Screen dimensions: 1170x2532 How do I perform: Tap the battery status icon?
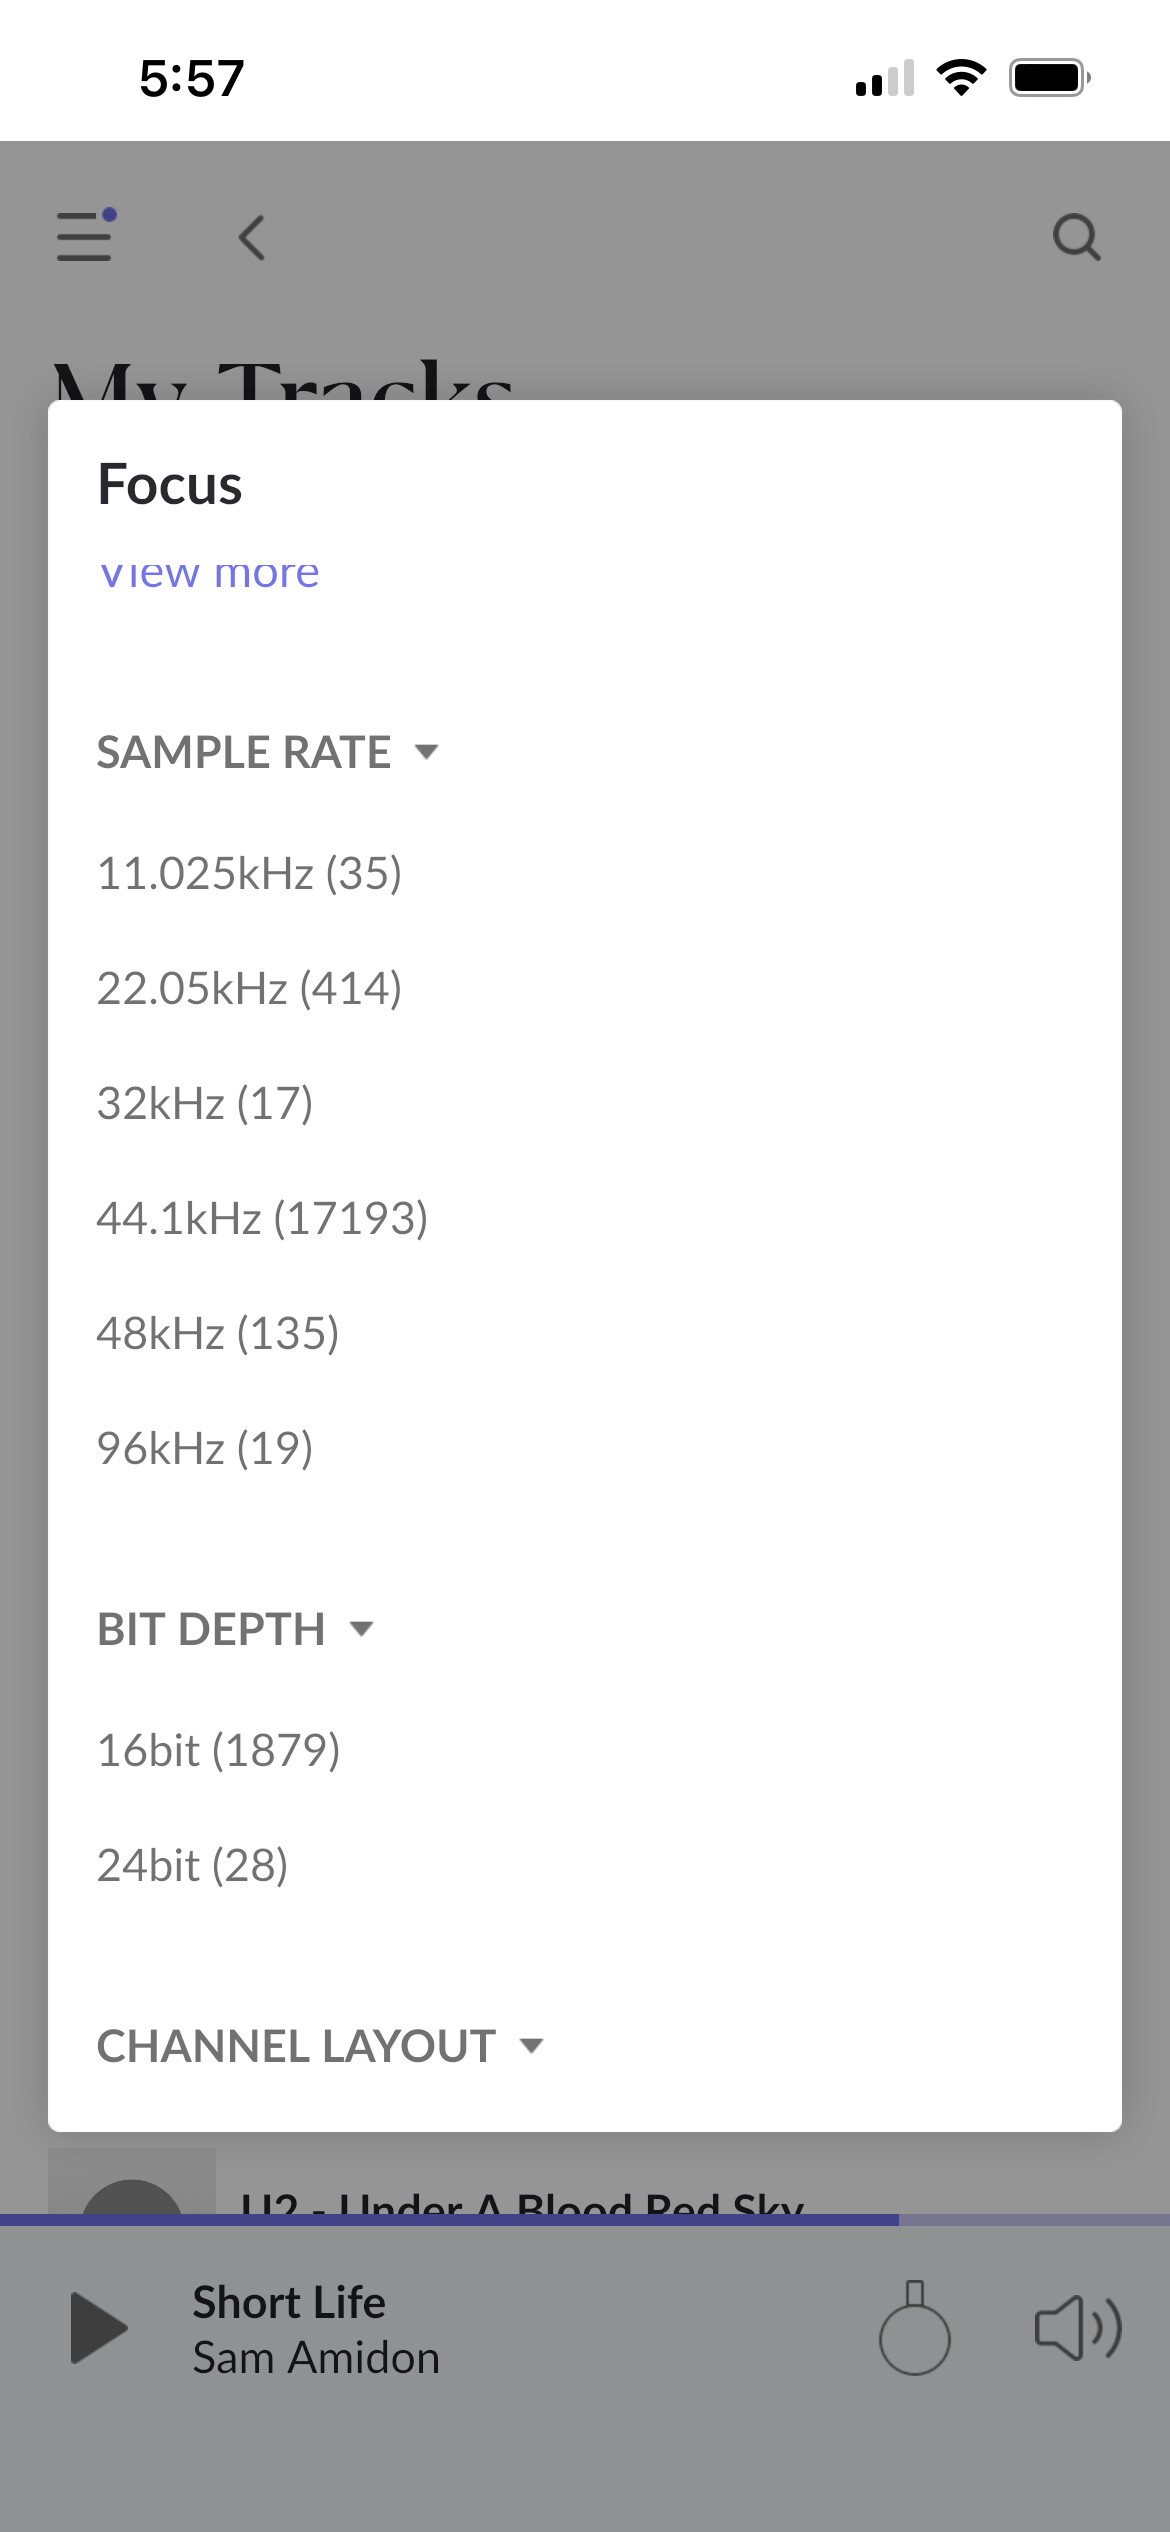[1048, 77]
